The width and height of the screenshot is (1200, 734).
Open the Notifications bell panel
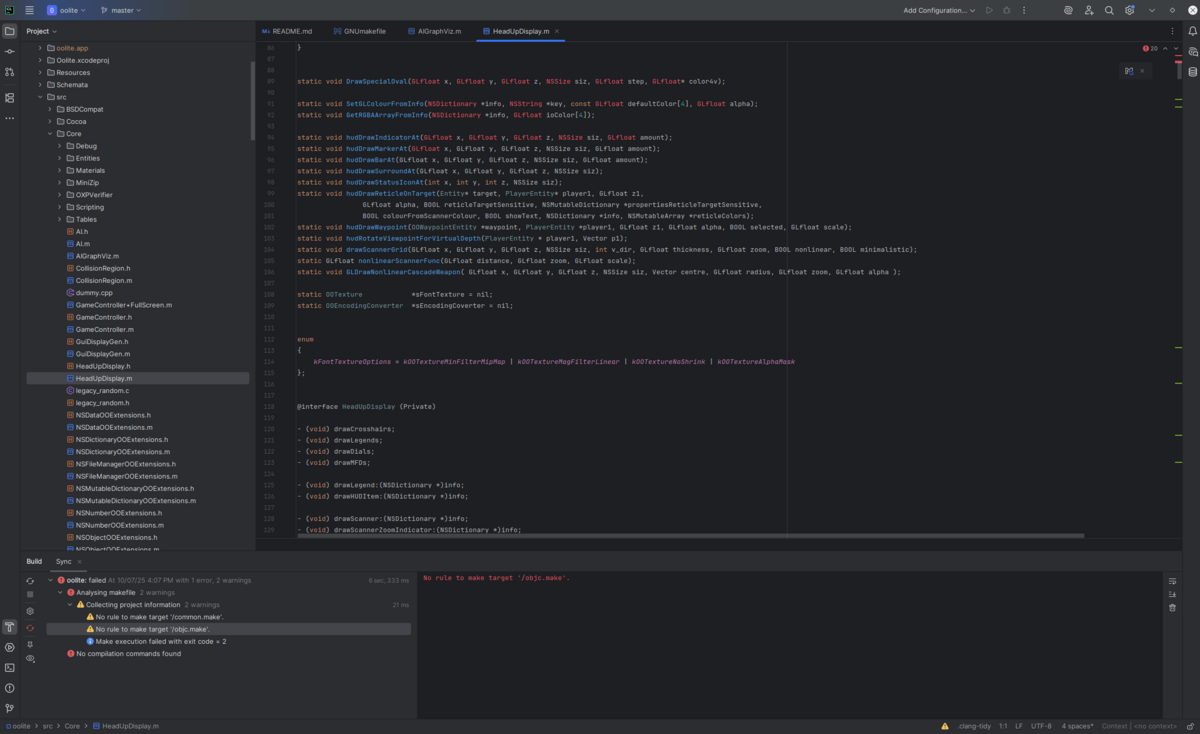tap(1192, 31)
